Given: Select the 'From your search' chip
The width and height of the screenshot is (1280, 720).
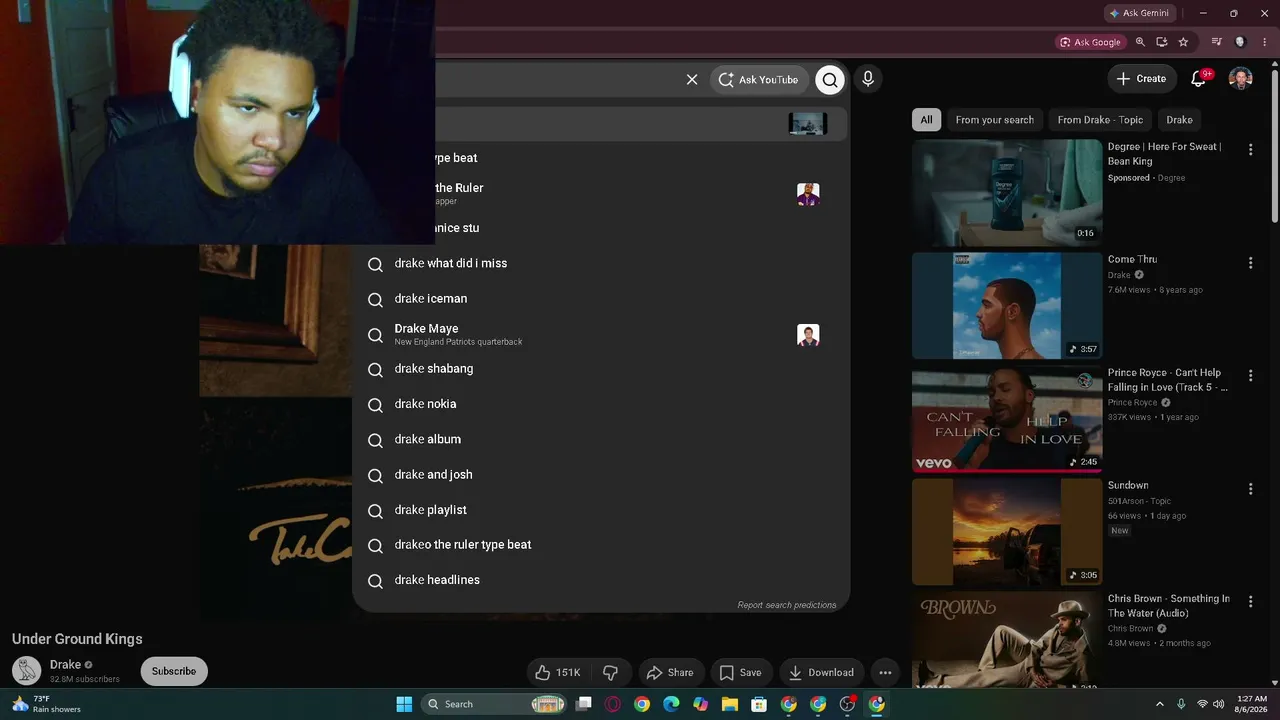Looking at the screenshot, I should click(995, 120).
